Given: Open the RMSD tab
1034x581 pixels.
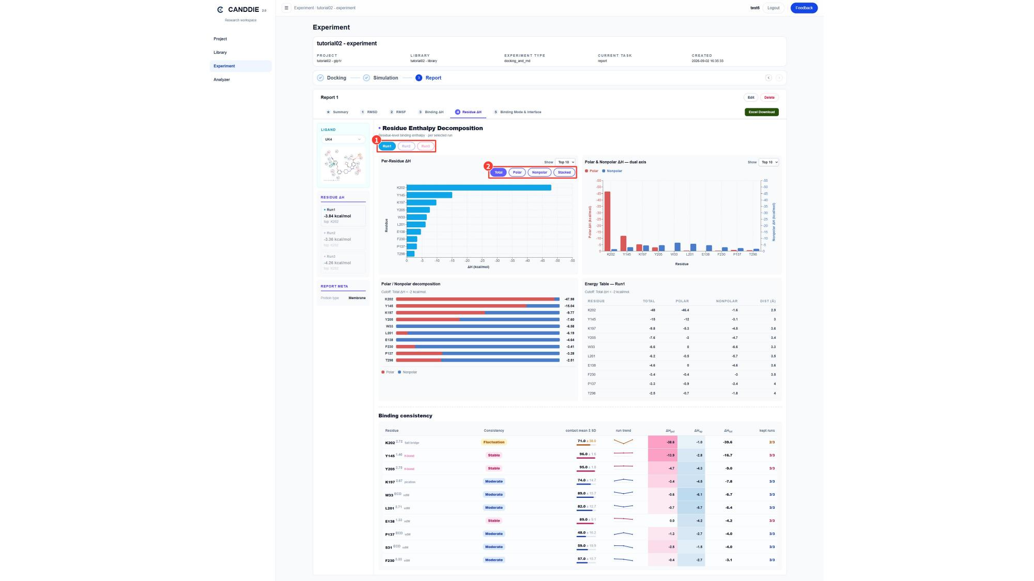Looking at the screenshot, I should tap(369, 112).
